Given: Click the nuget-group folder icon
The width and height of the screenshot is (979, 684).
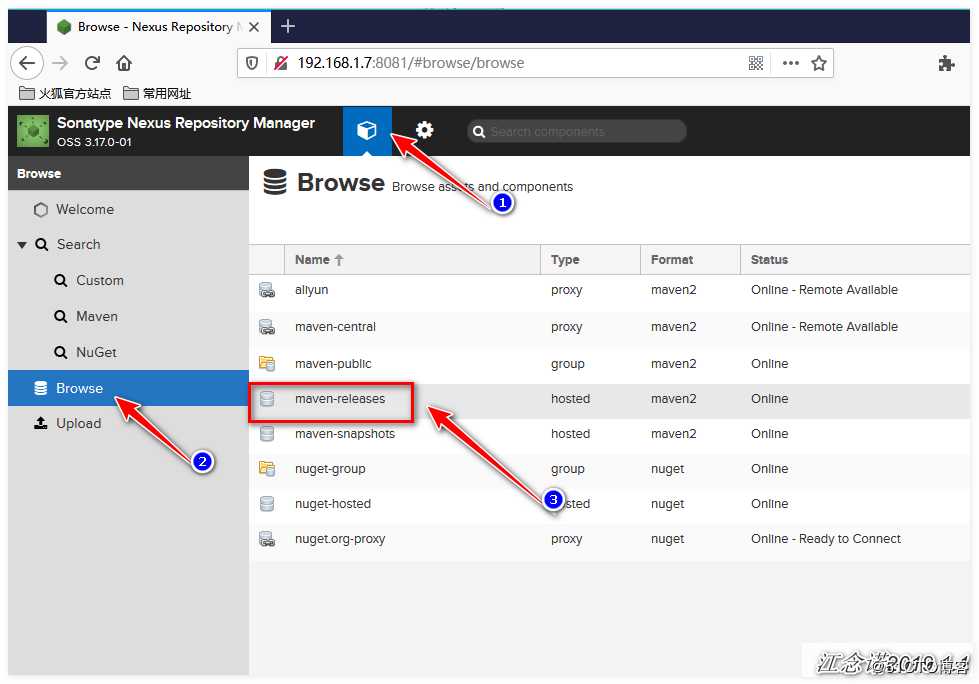Looking at the screenshot, I should (267, 469).
